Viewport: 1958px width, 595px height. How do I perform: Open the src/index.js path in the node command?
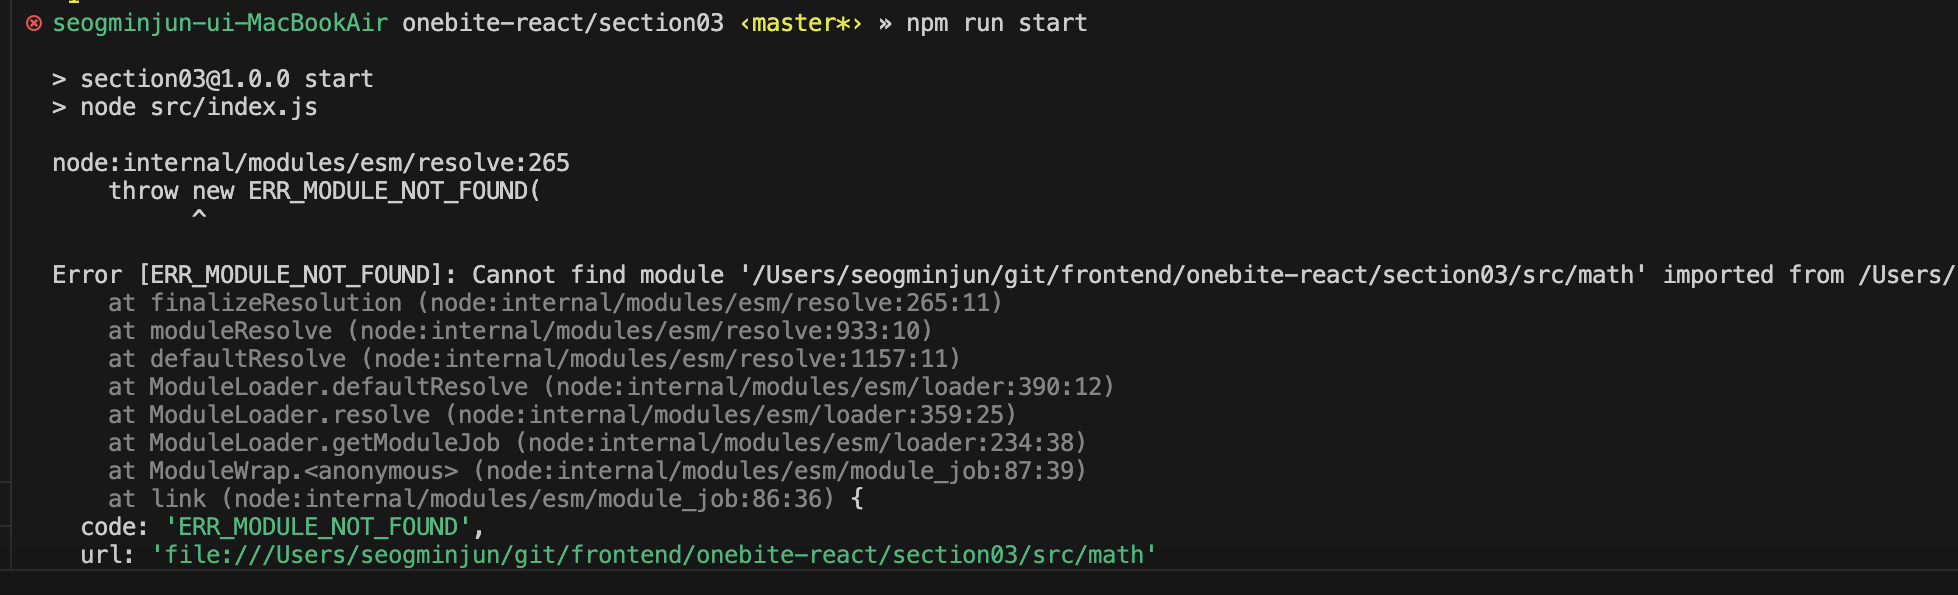[x=234, y=107]
